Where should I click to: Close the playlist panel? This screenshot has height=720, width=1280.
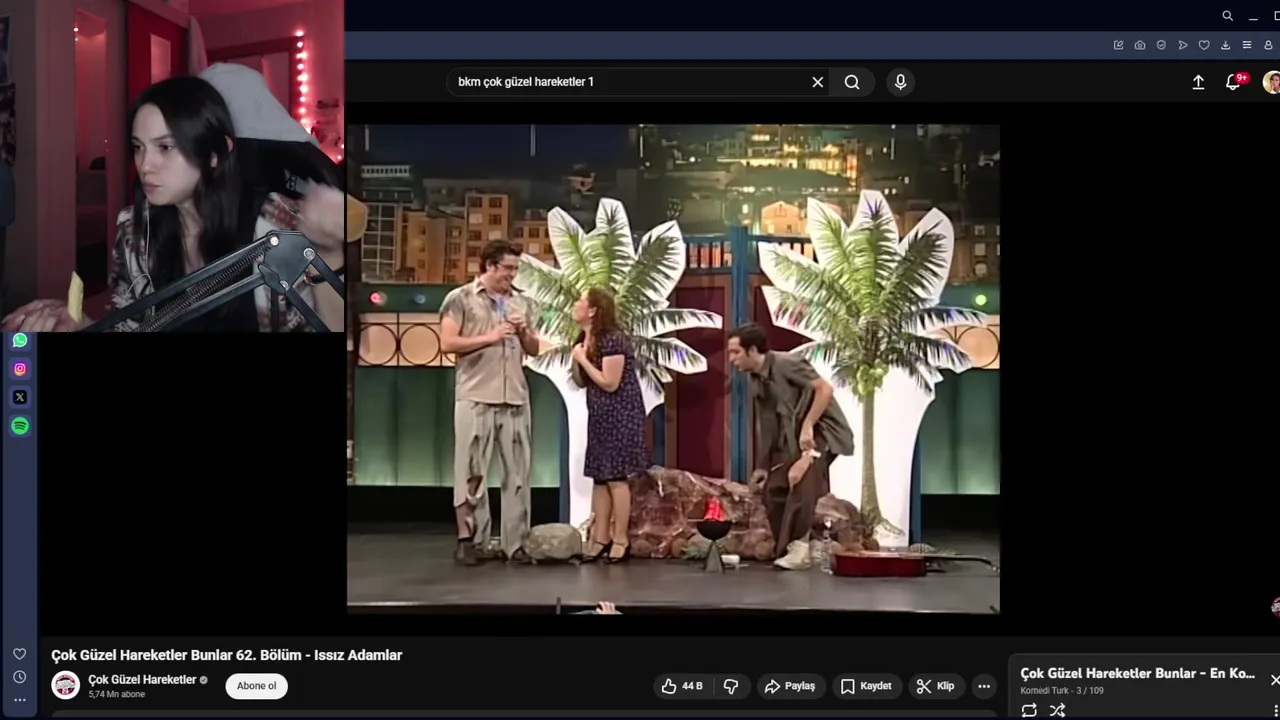pyautogui.click(x=1274, y=680)
